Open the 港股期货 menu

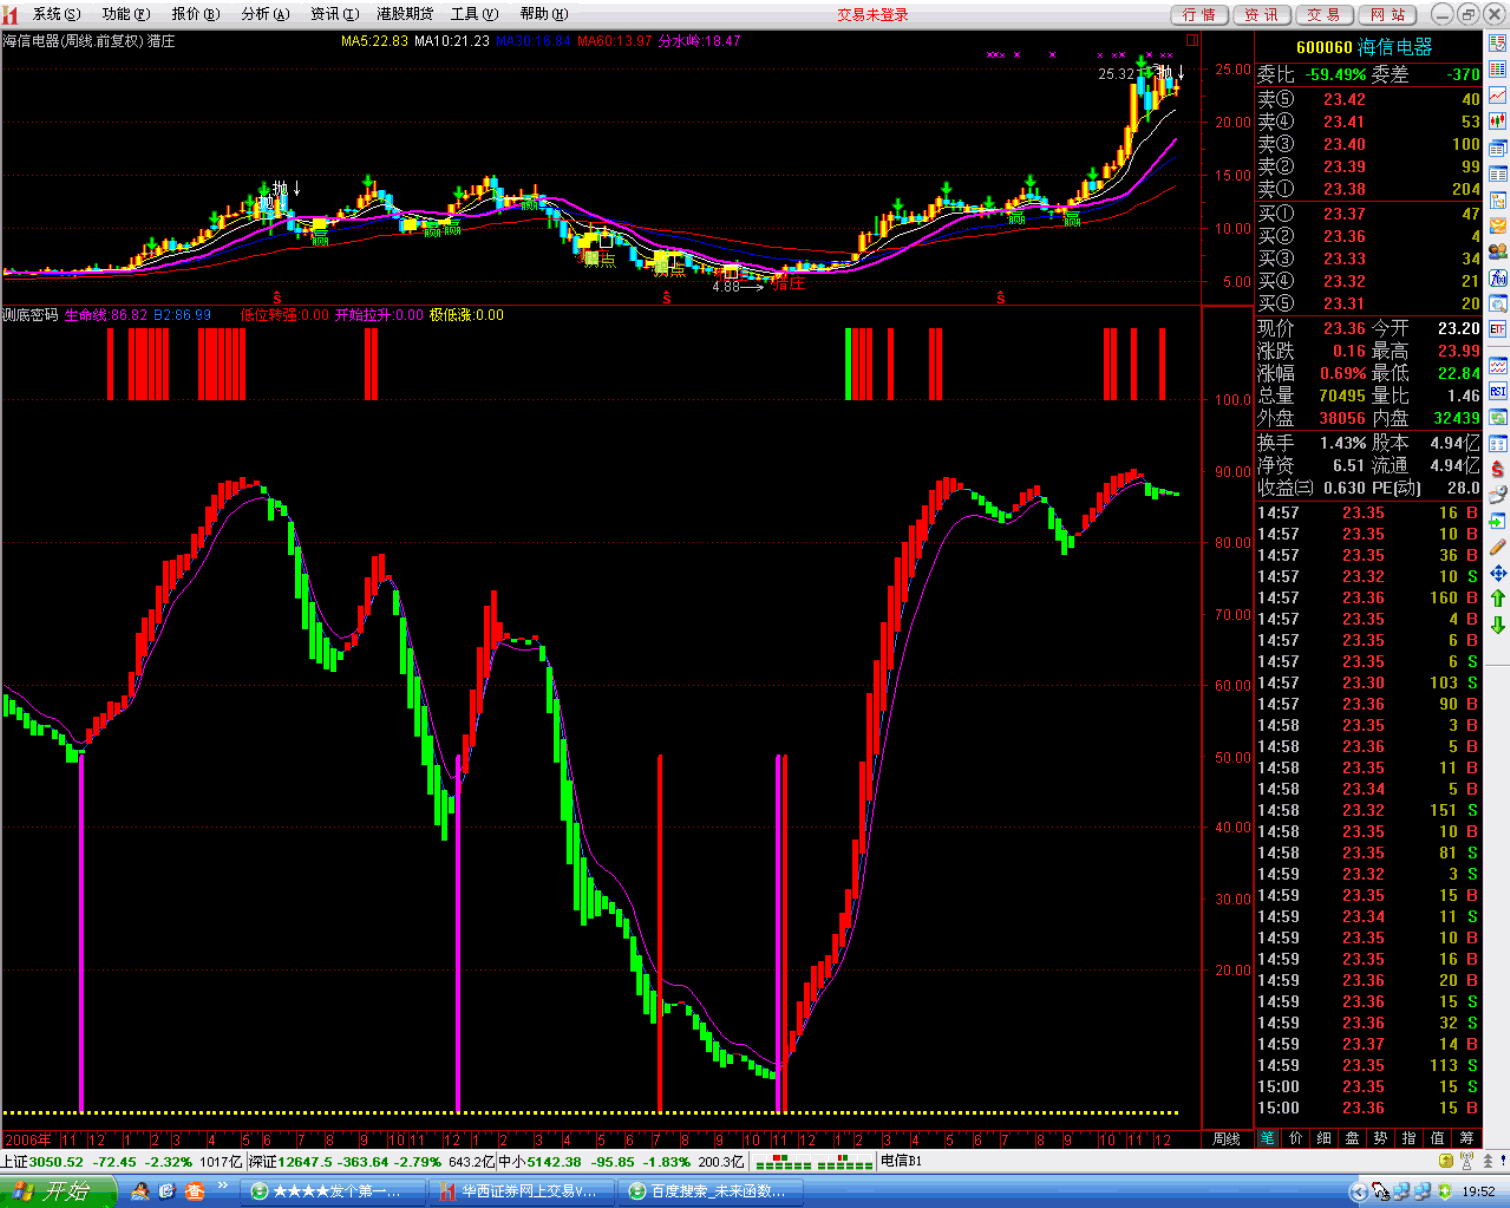click(405, 14)
